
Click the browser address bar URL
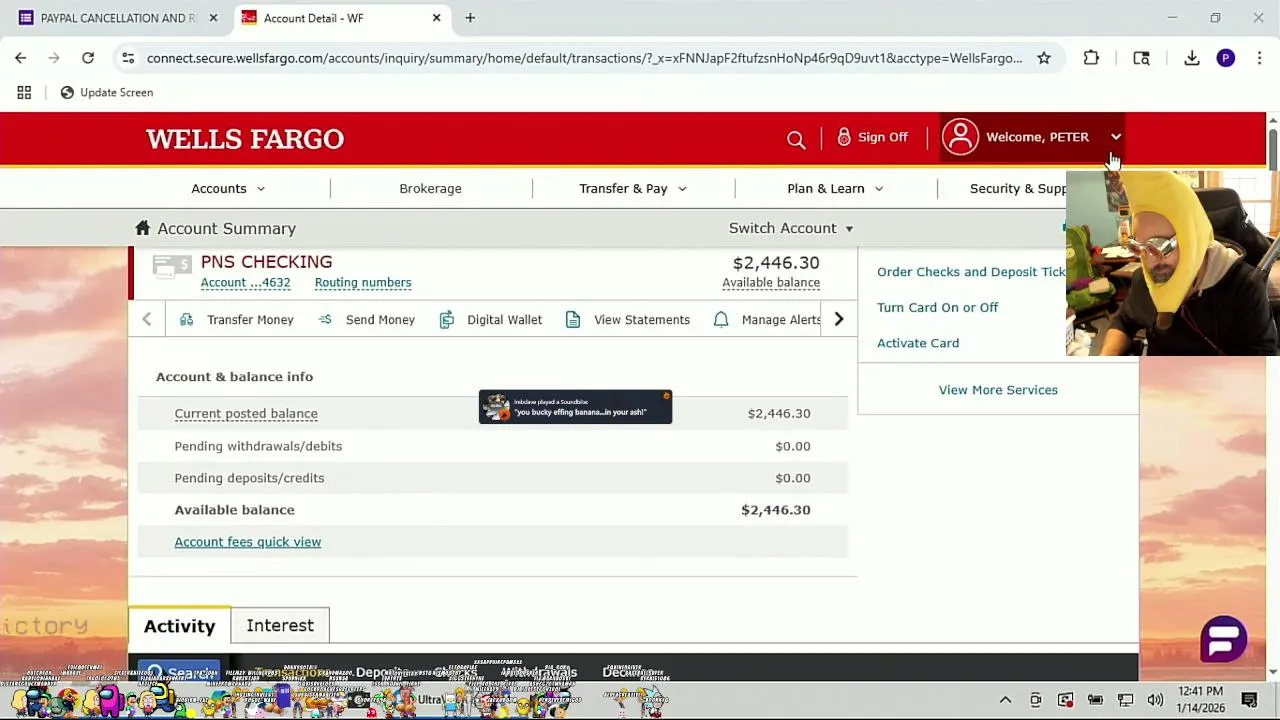tap(584, 58)
